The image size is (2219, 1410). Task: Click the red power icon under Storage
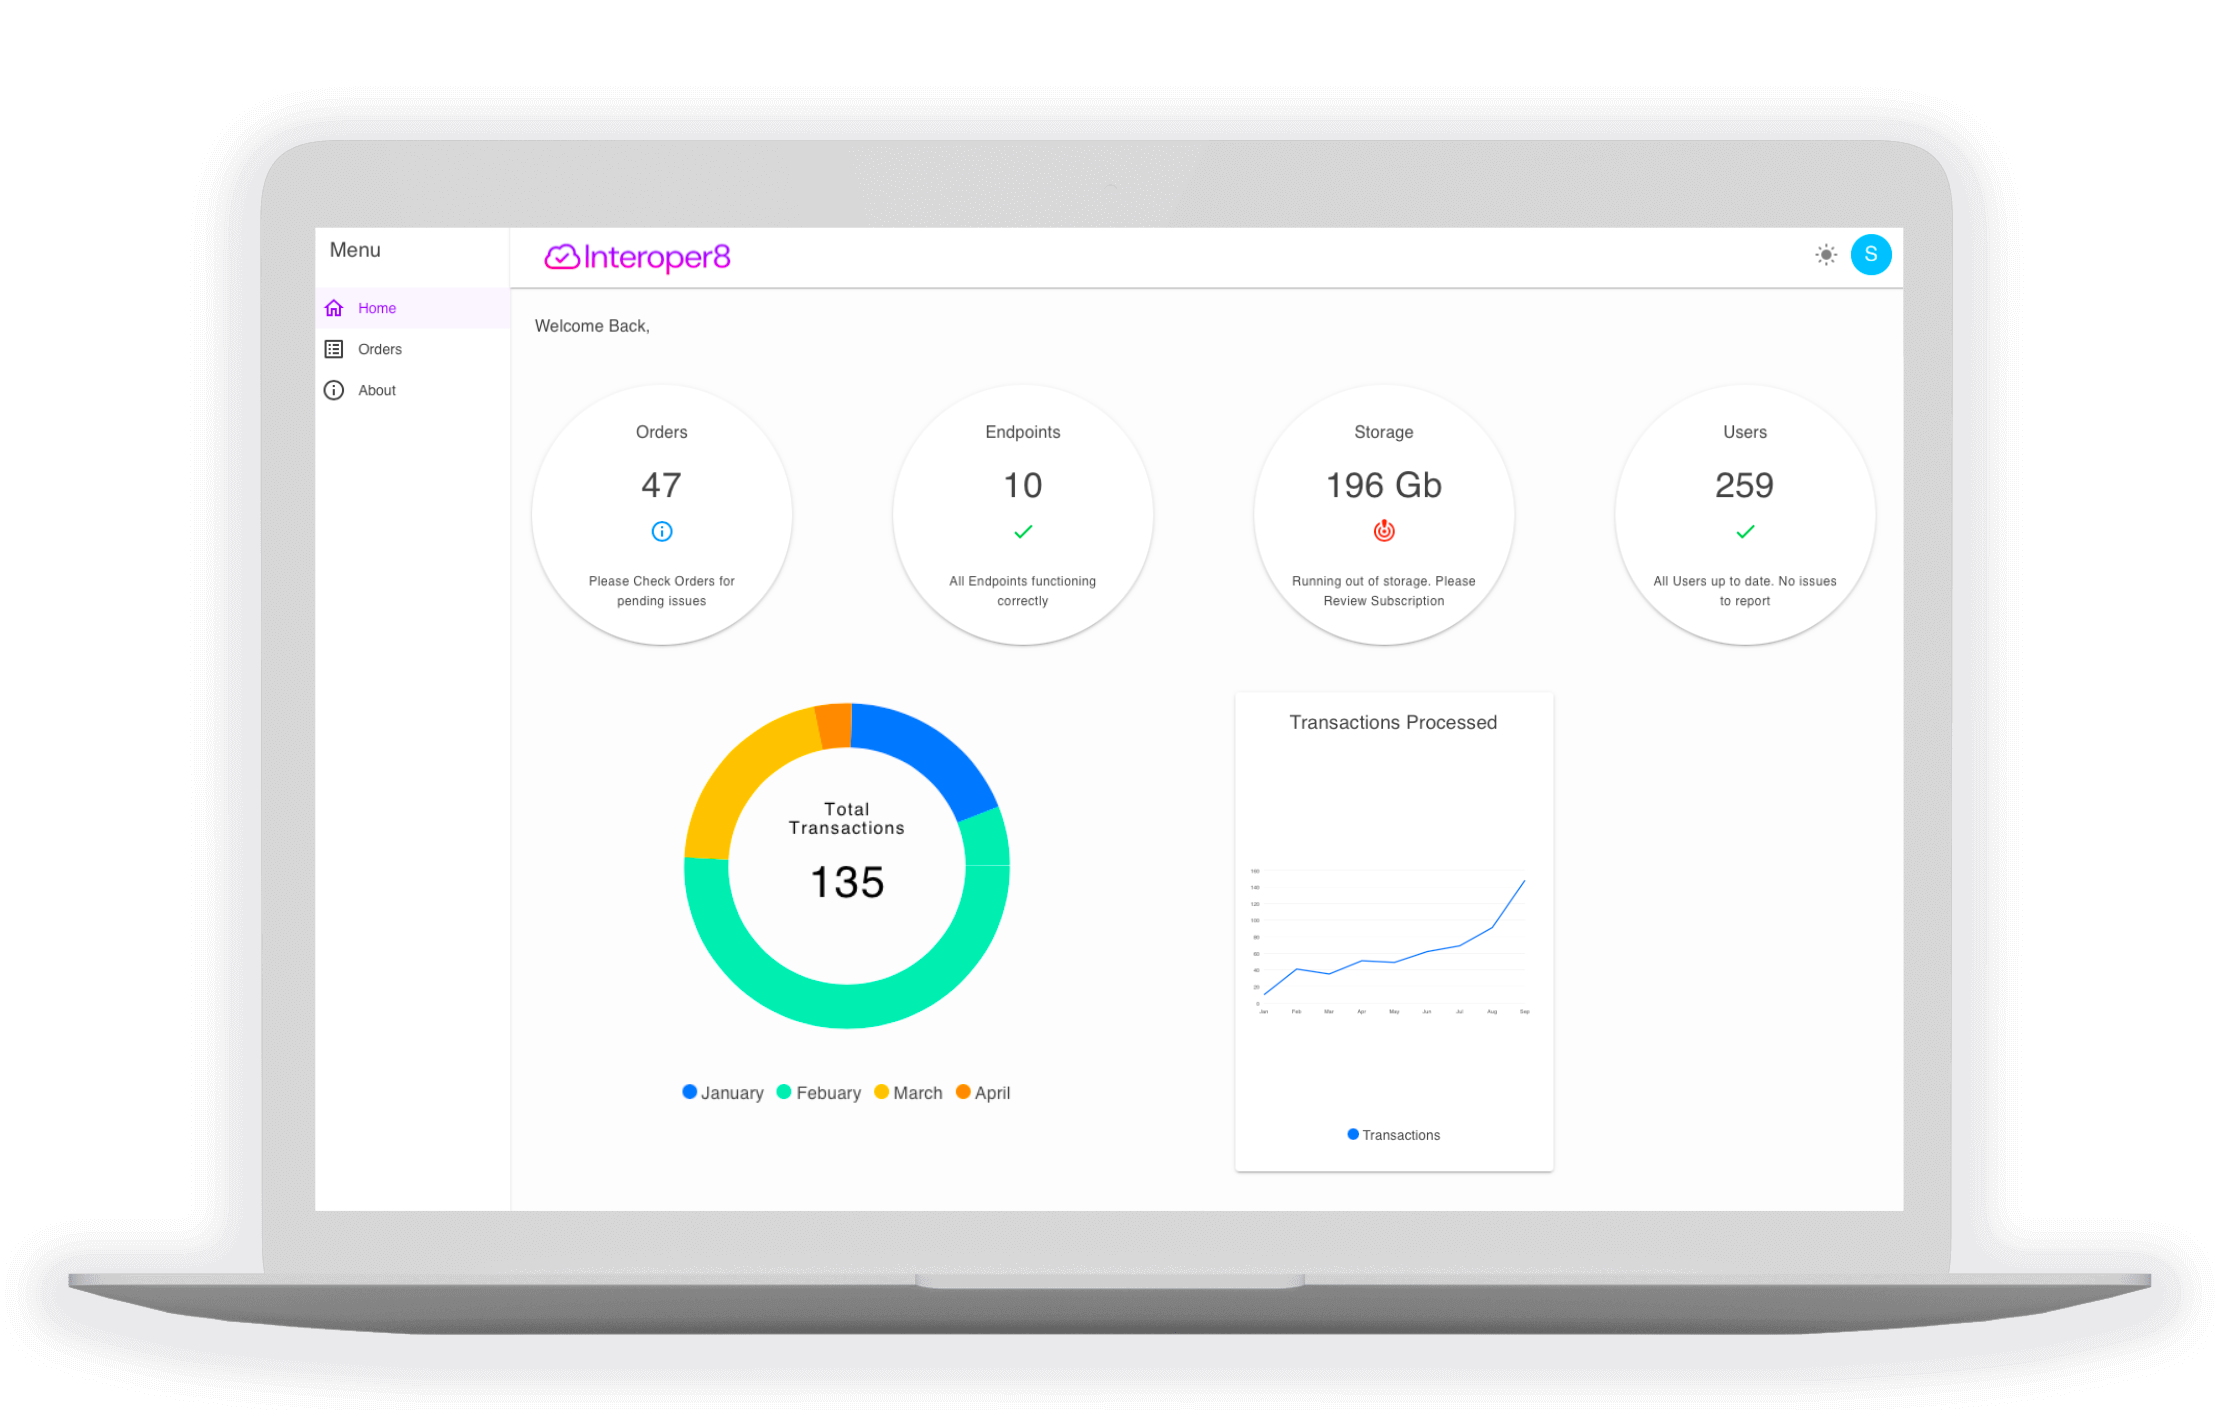[x=1384, y=531]
